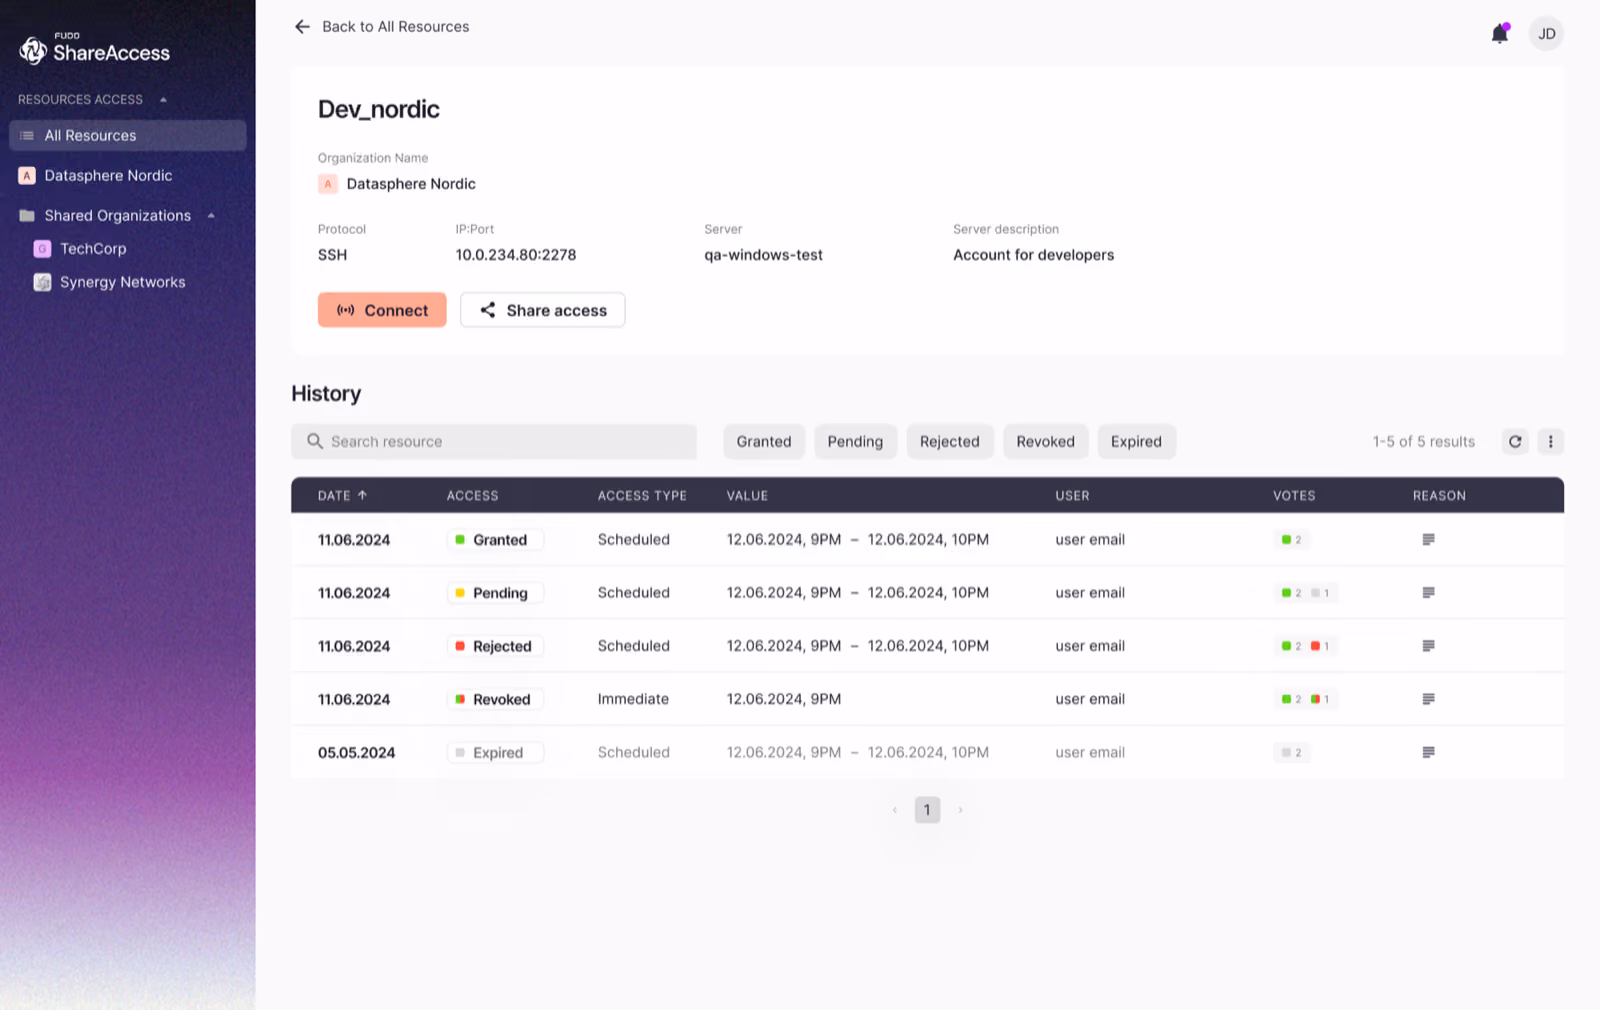Viewport: 1600px width, 1010px height.
Task: Open reason note for Expired row
Action: [1428, 752]
